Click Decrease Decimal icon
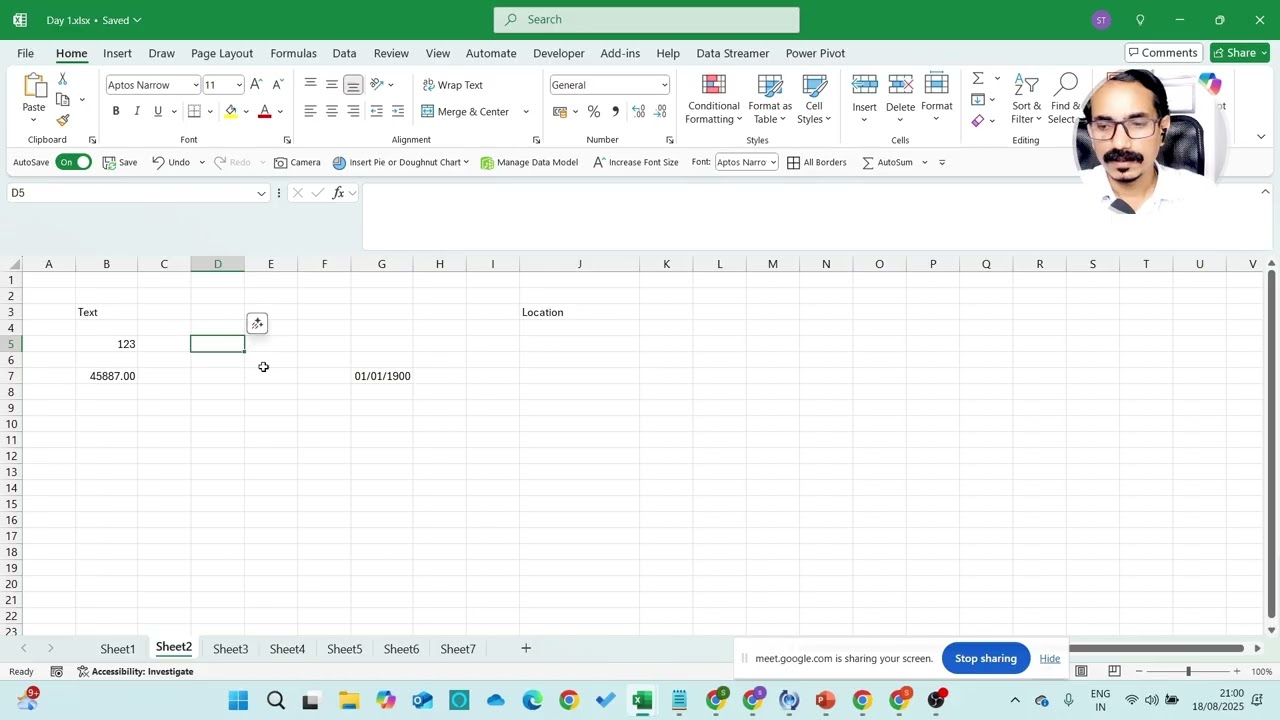 (x=661, y=111)
